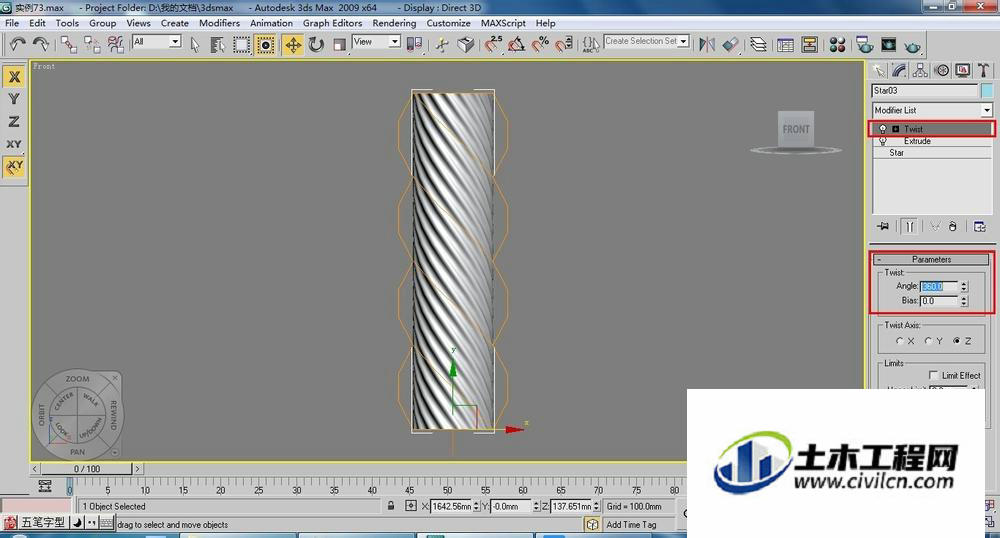Activate the Select and Rotate tool

tap(316, 44)
